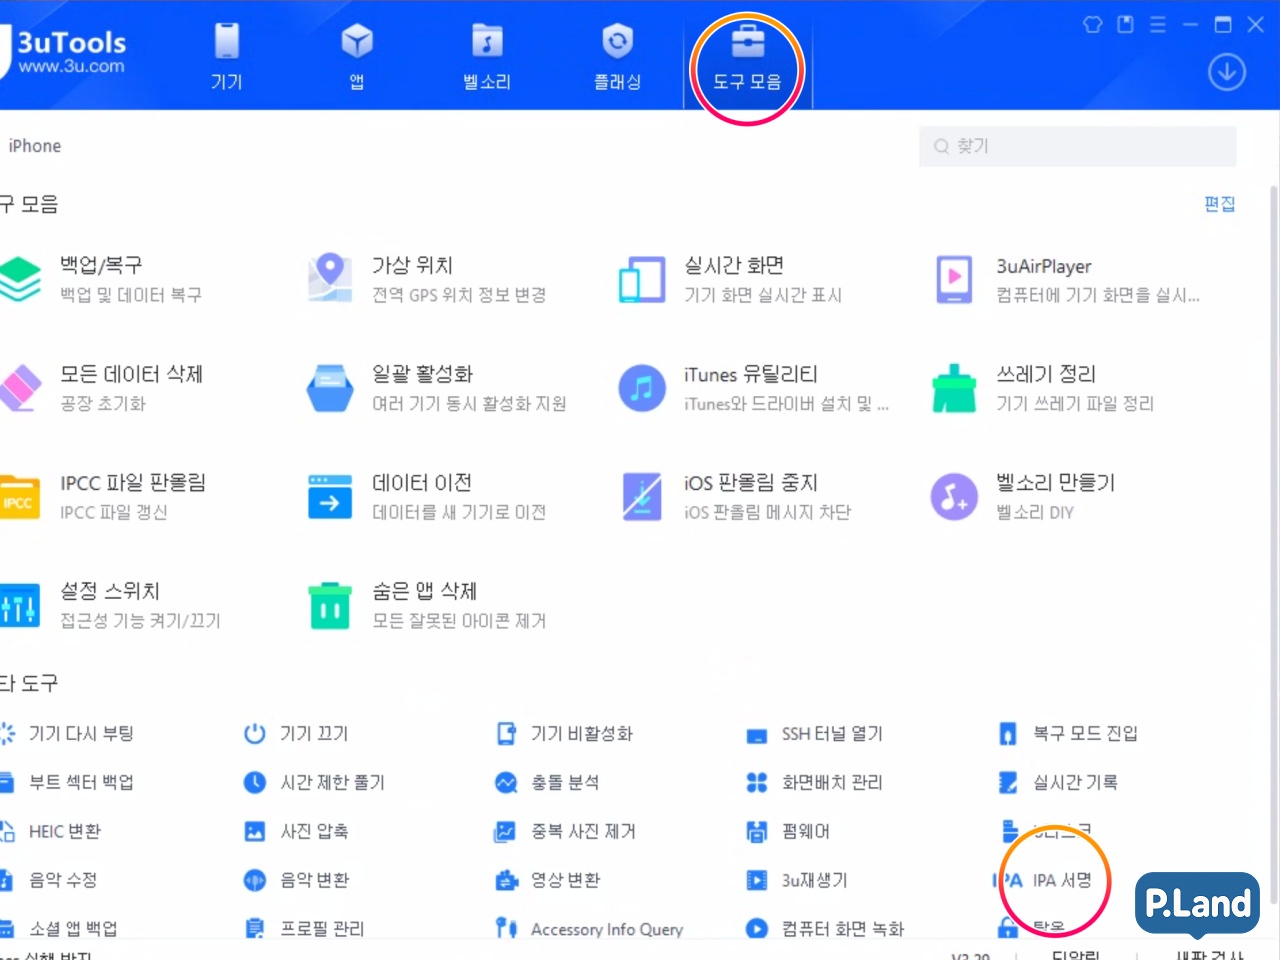Open the SSH 터널 열기 tool
The height and width of the screenshot is (960, 1280).
point(831,734)
